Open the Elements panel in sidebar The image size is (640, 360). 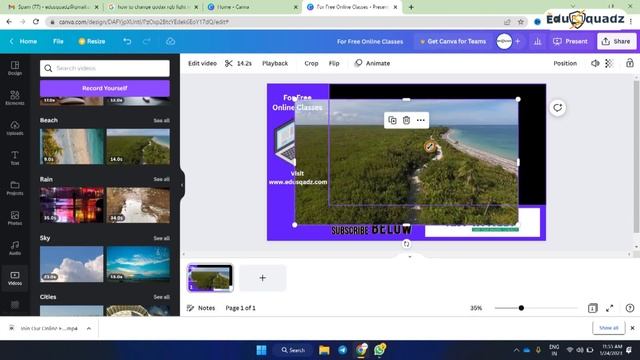point(15,98)
